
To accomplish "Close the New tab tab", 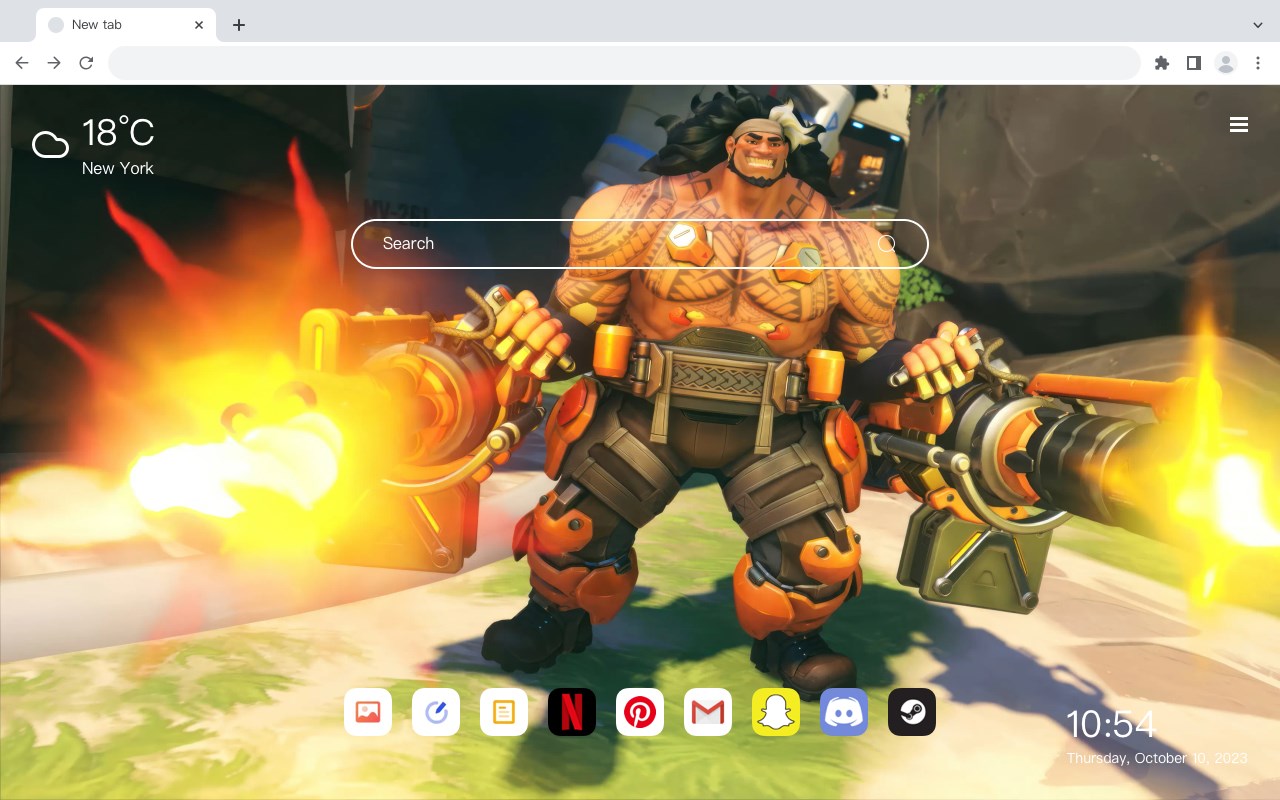I will [x=199, y=25].
